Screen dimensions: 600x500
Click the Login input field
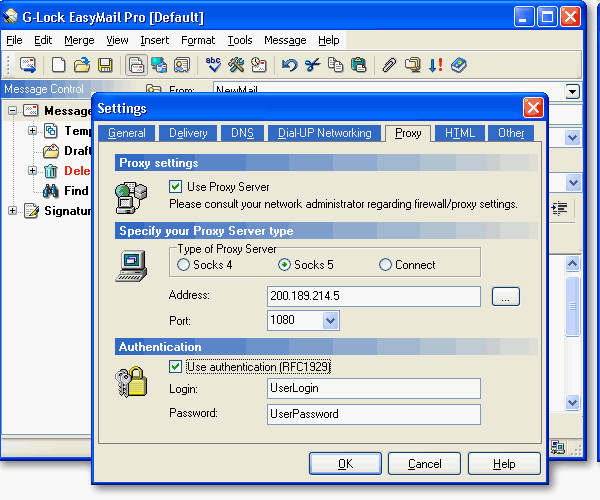[x=374, y=389]
